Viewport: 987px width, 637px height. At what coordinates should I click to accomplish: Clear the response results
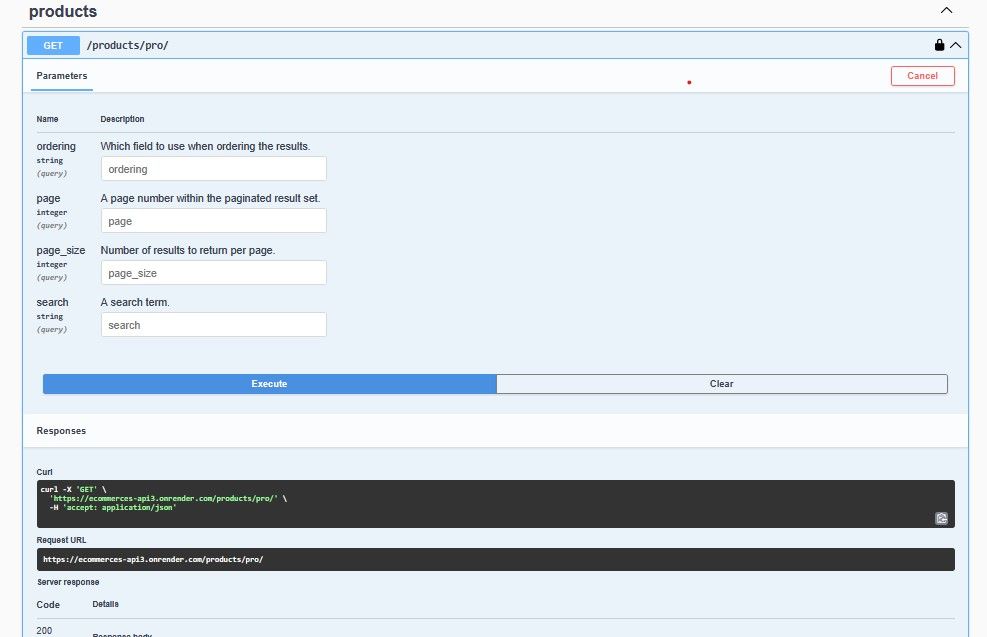point(721,384)
